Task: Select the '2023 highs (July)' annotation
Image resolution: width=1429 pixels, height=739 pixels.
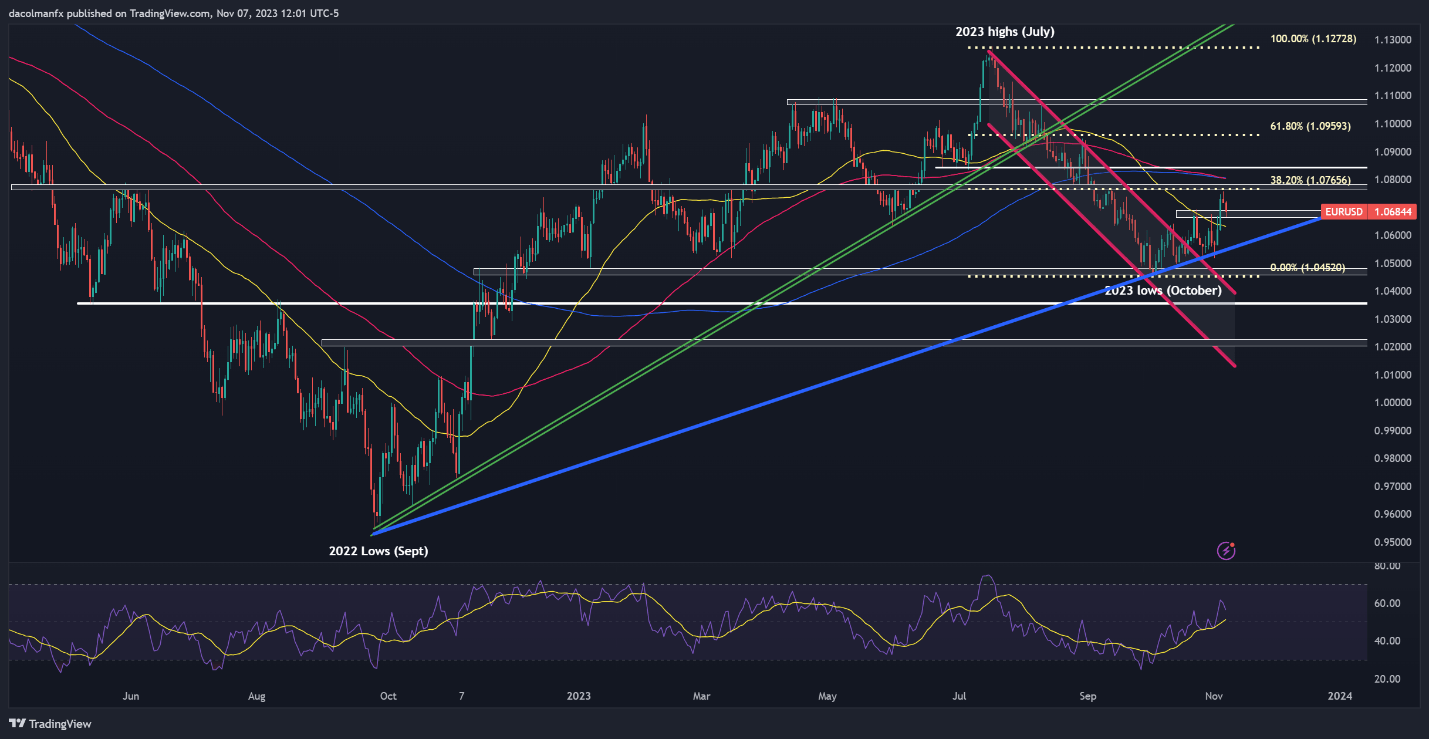Action: point(1005,32)
